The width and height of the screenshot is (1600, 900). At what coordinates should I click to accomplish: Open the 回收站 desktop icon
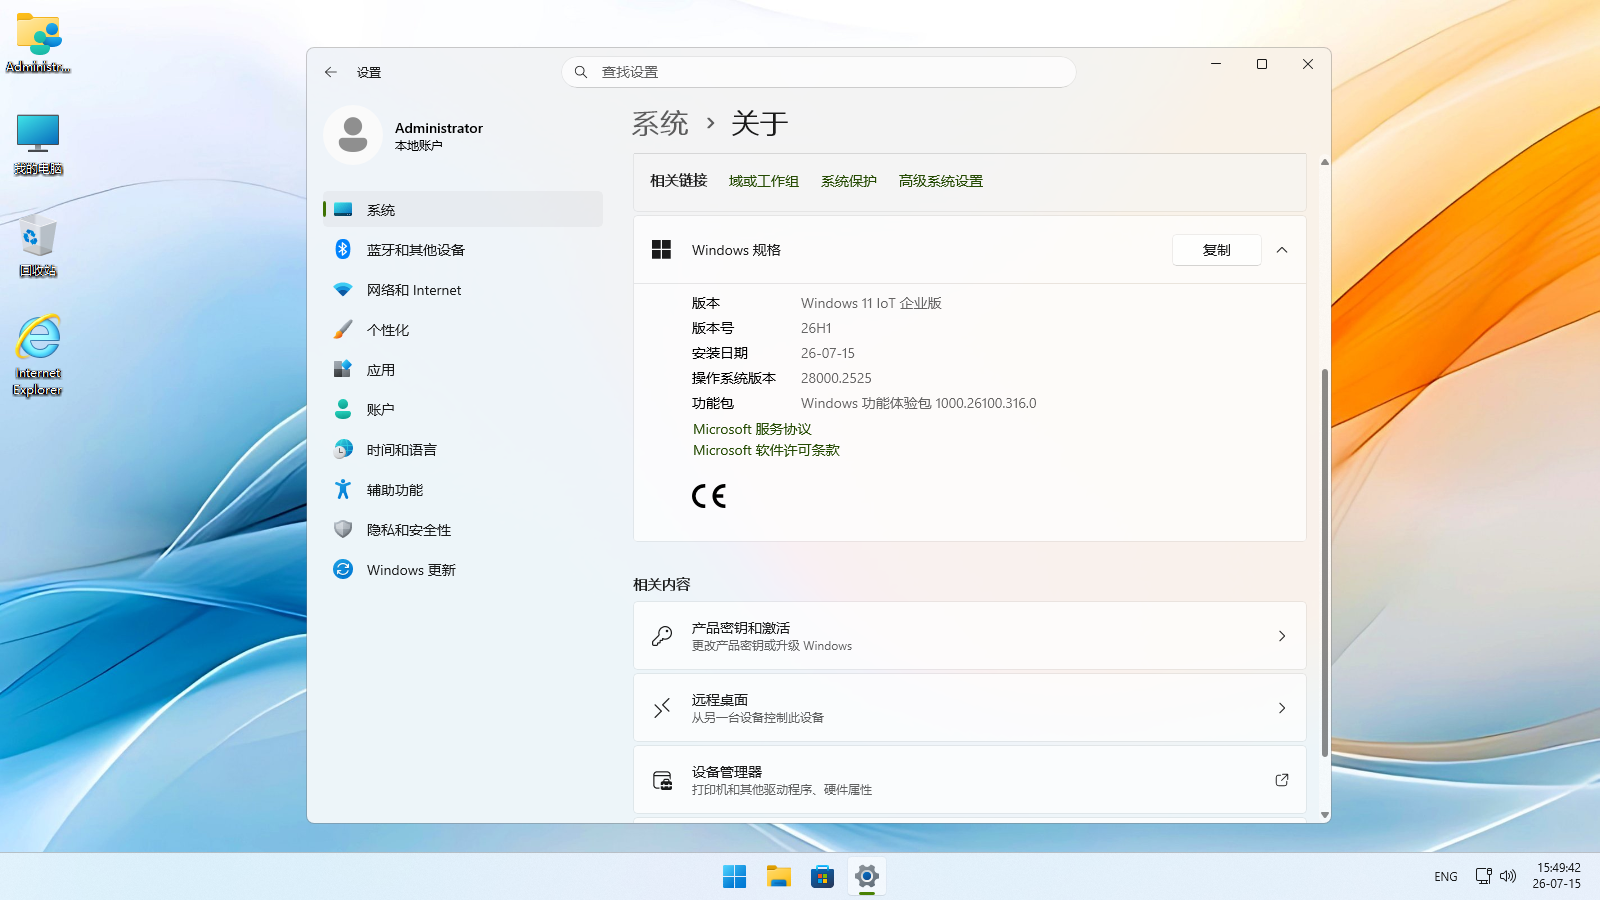click(38, 245)
